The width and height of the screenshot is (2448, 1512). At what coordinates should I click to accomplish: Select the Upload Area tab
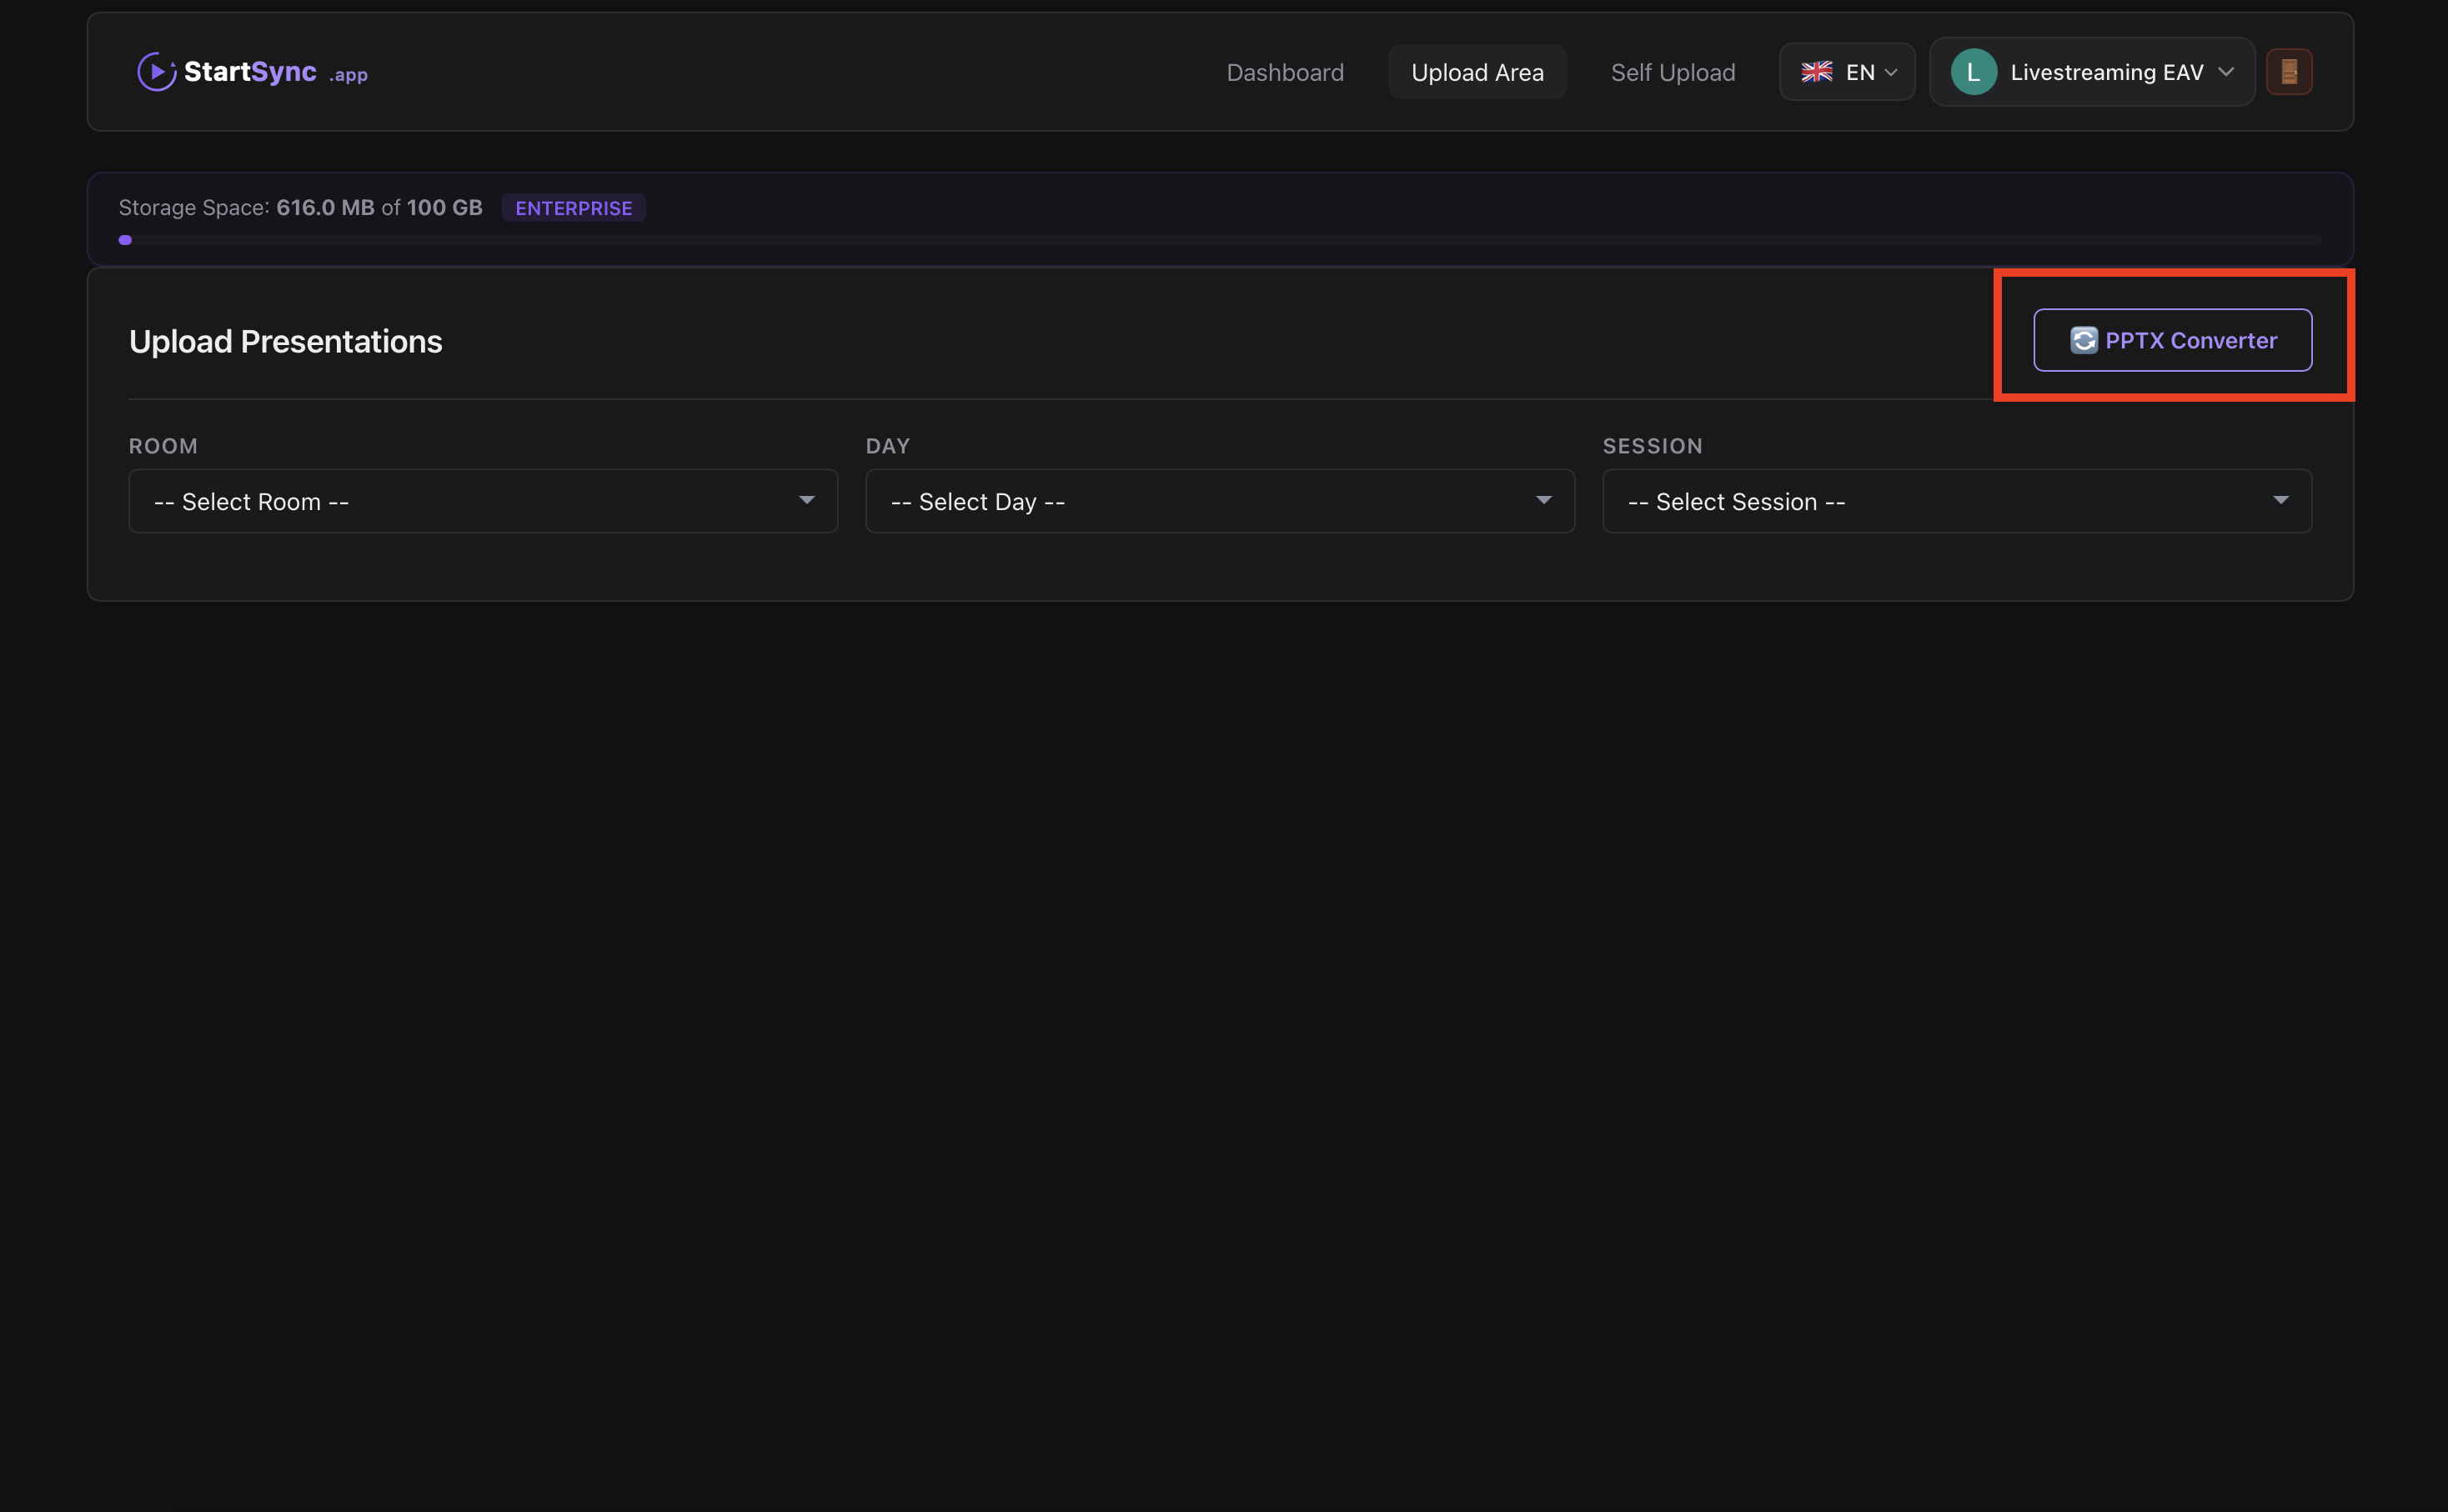tap(1476, 72)
